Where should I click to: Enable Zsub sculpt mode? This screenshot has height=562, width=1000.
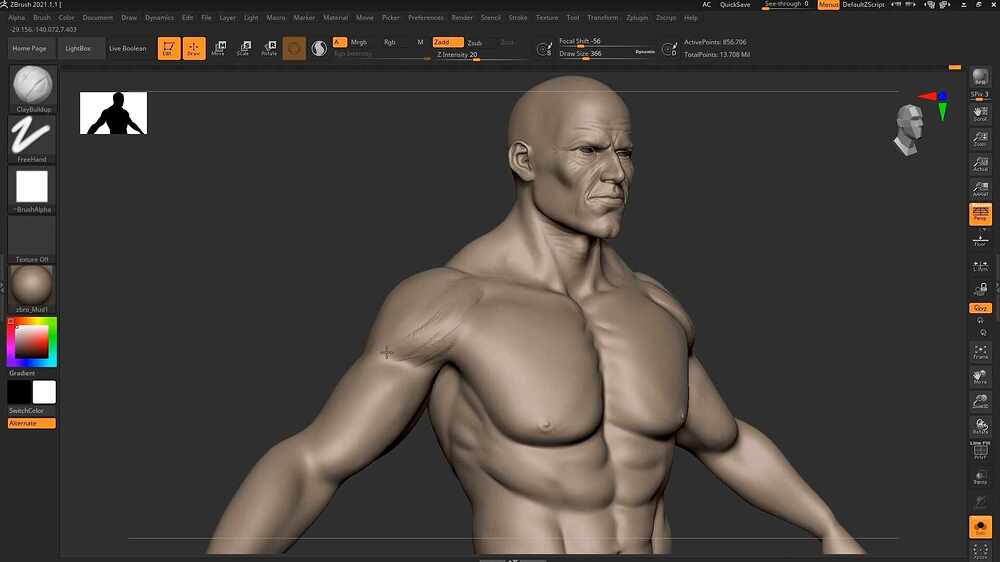tap(474, 43)
